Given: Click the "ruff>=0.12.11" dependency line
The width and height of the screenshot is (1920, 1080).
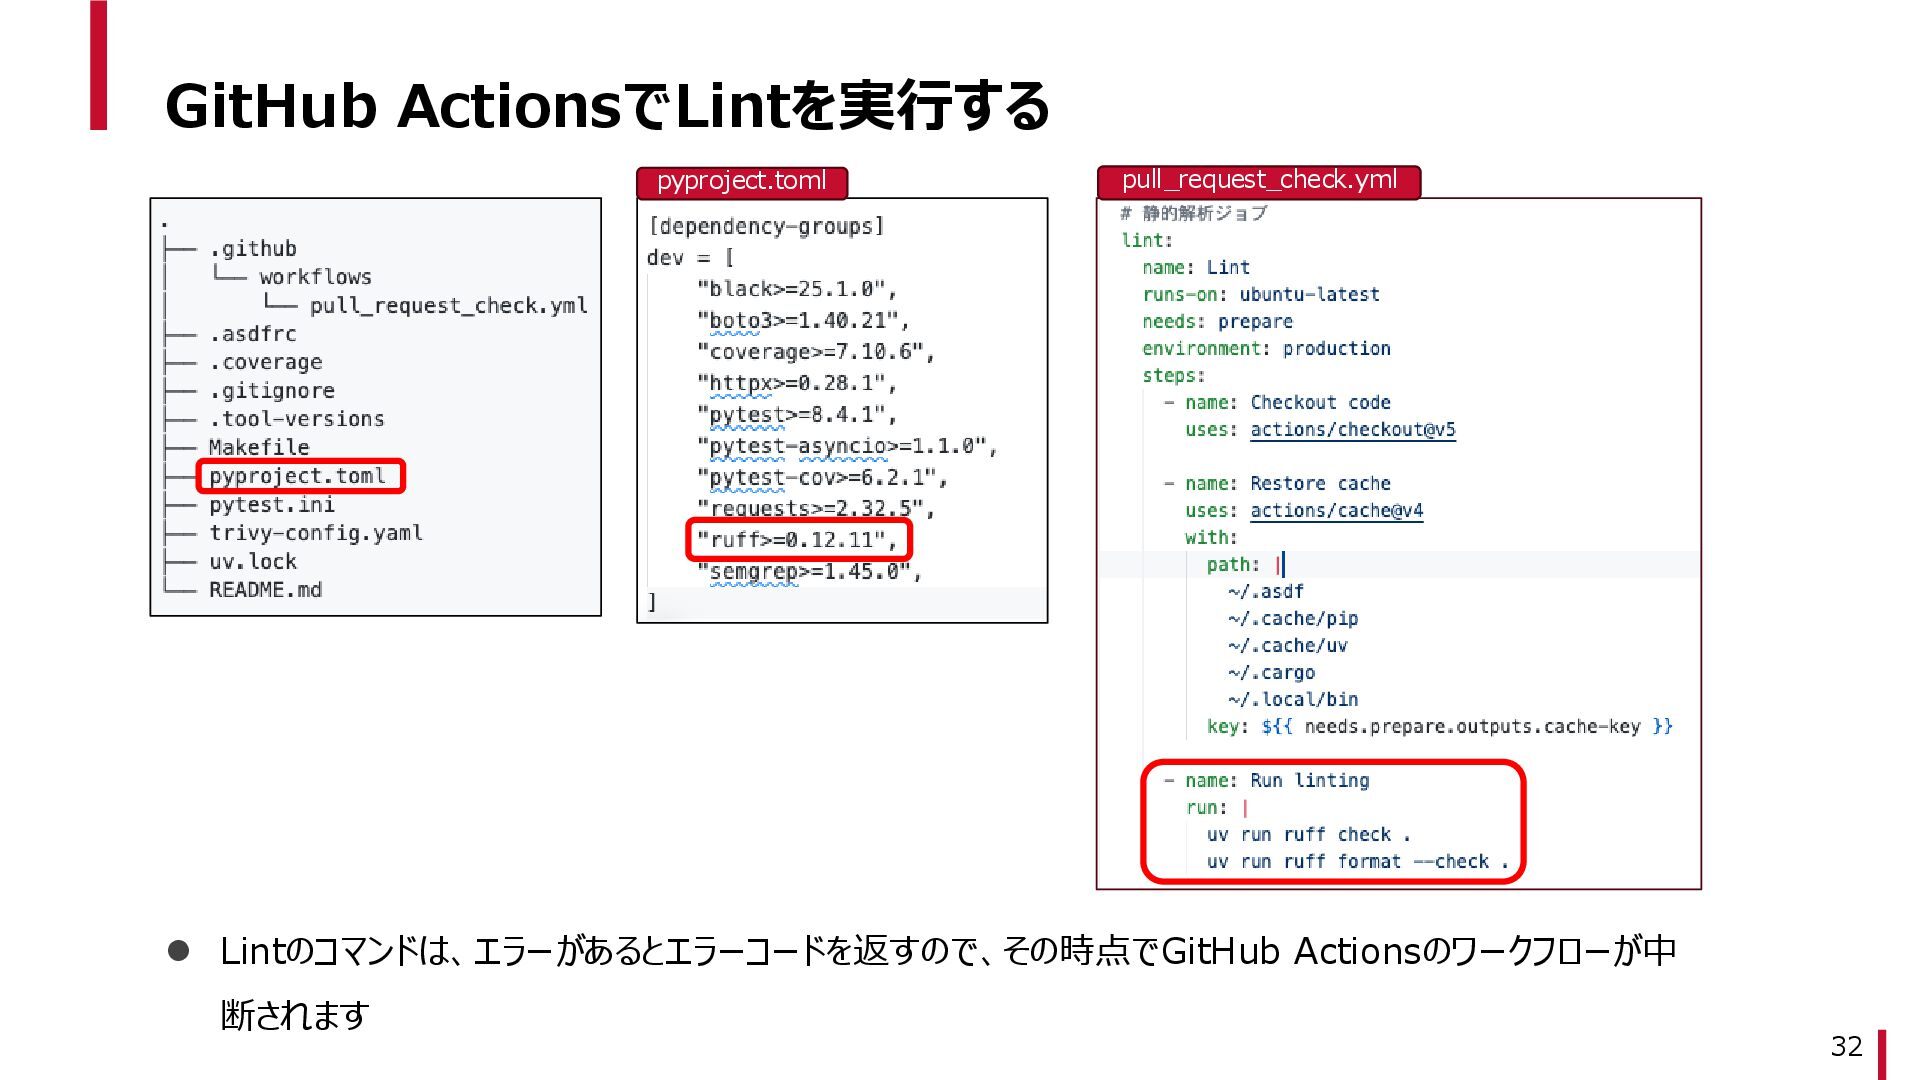Looking at the screenshot, I should click(x=797, y=540).
